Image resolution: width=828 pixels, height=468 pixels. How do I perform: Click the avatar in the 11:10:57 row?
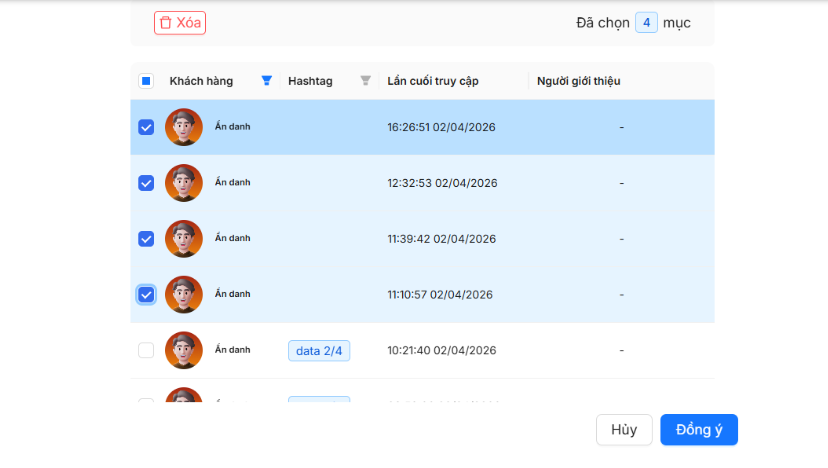(184, 294)
